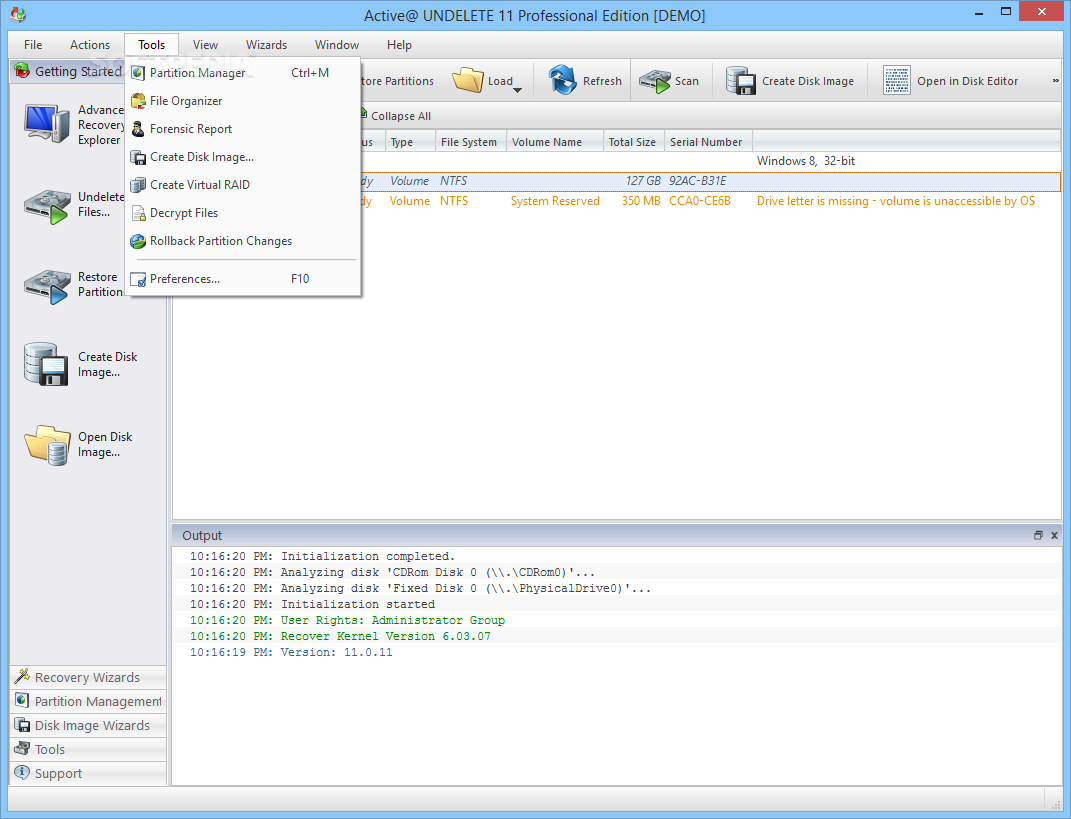The image size is (1071, 819).
Task: Click the Rollback Partition Changes globe icon
Action: (138, 241)
